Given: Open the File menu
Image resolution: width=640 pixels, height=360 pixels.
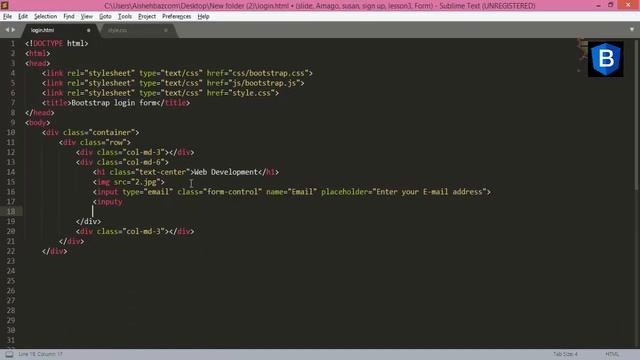Looking at the screenshot, I should pos(7,16).
